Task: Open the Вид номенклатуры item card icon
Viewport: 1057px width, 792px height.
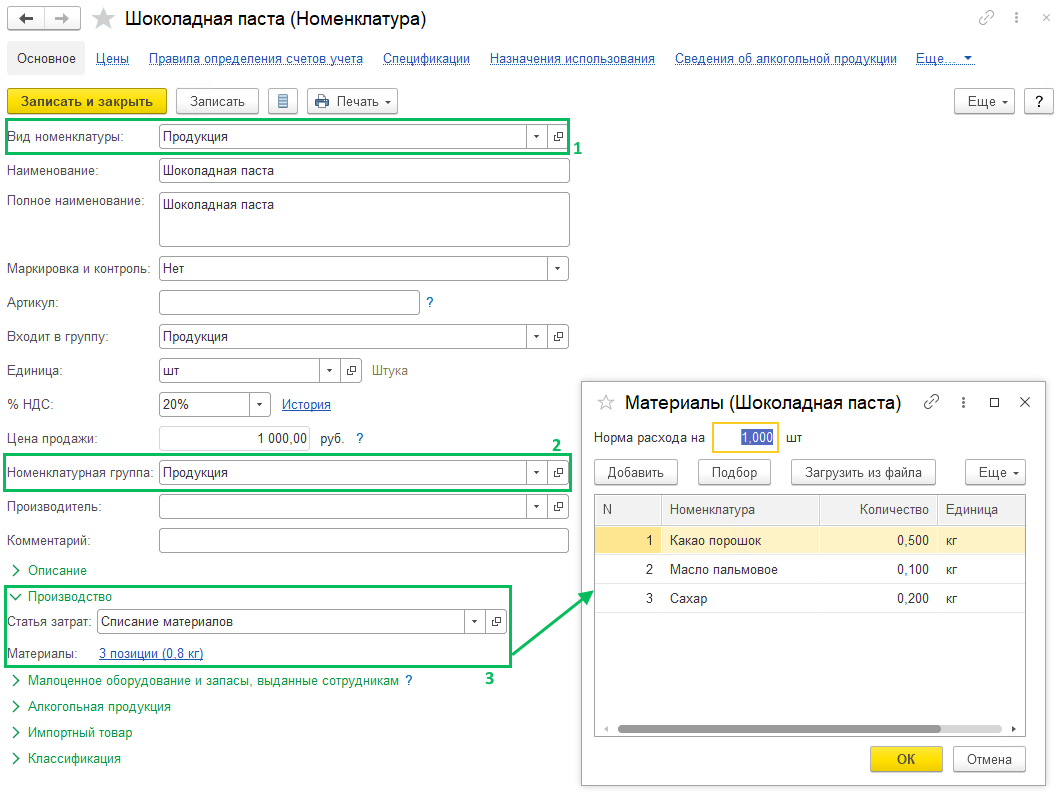Action: pos(558,137)
